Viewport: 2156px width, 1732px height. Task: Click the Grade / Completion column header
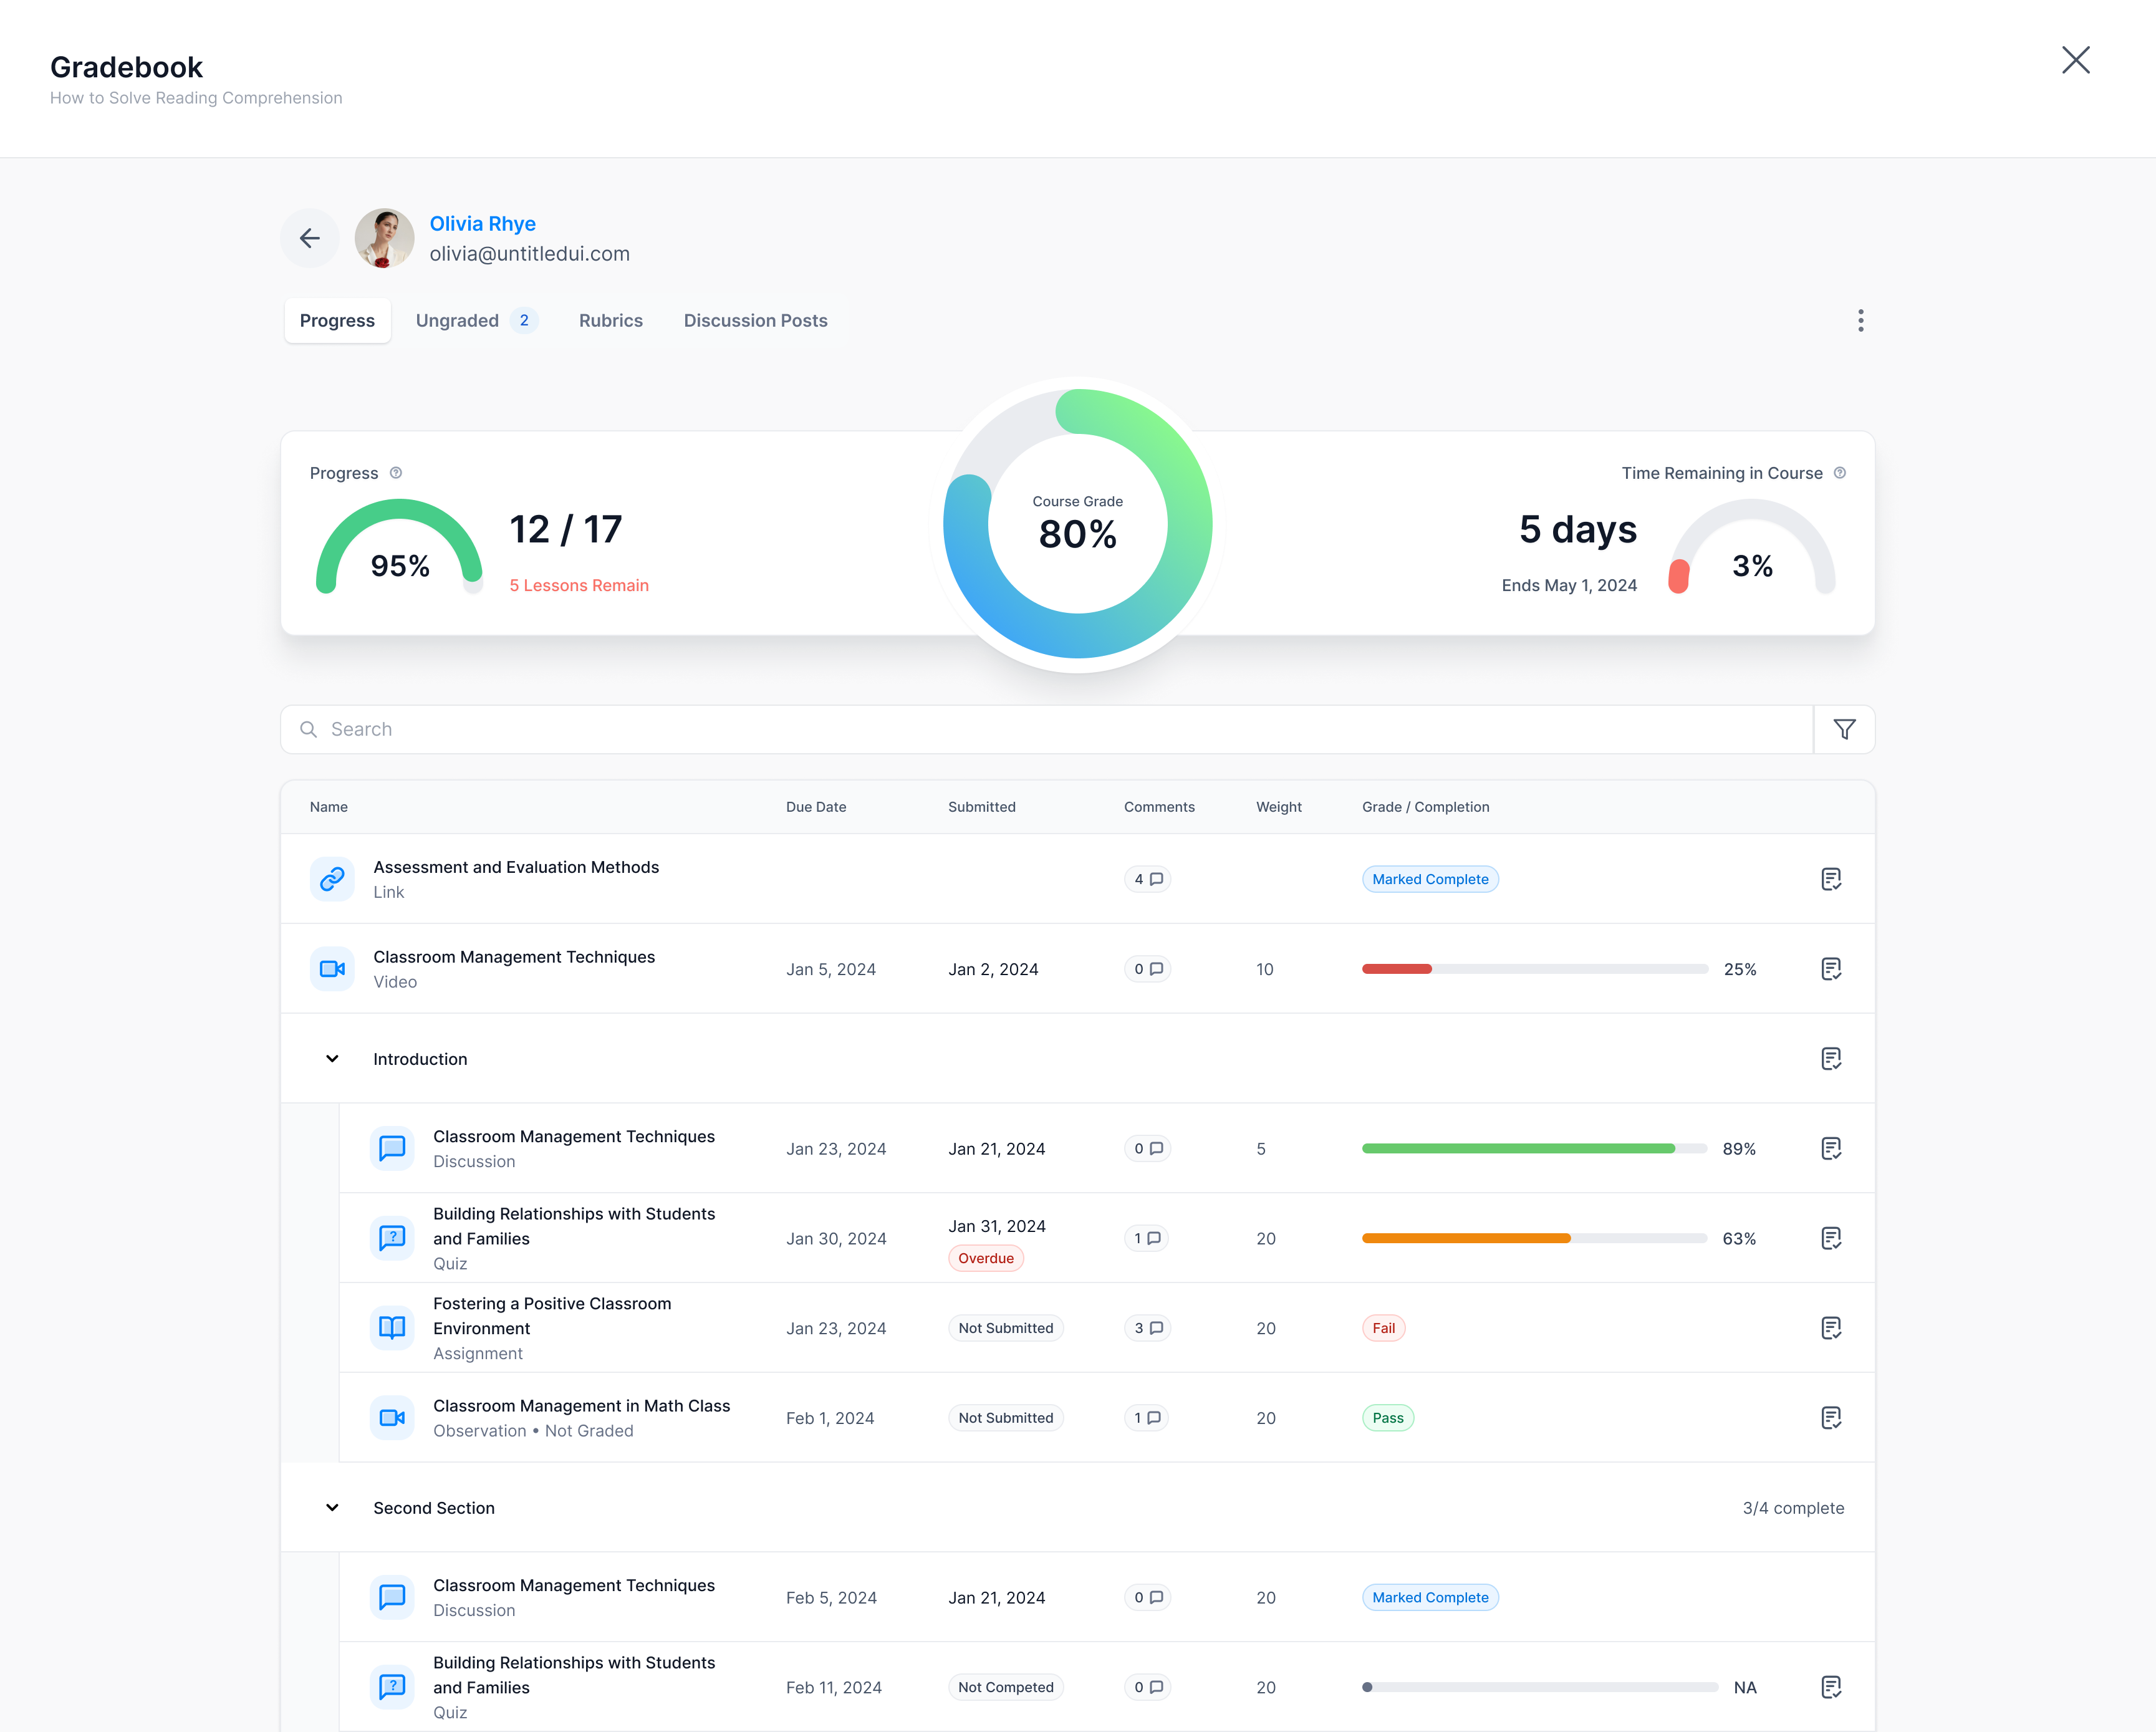coord(1426,807)
